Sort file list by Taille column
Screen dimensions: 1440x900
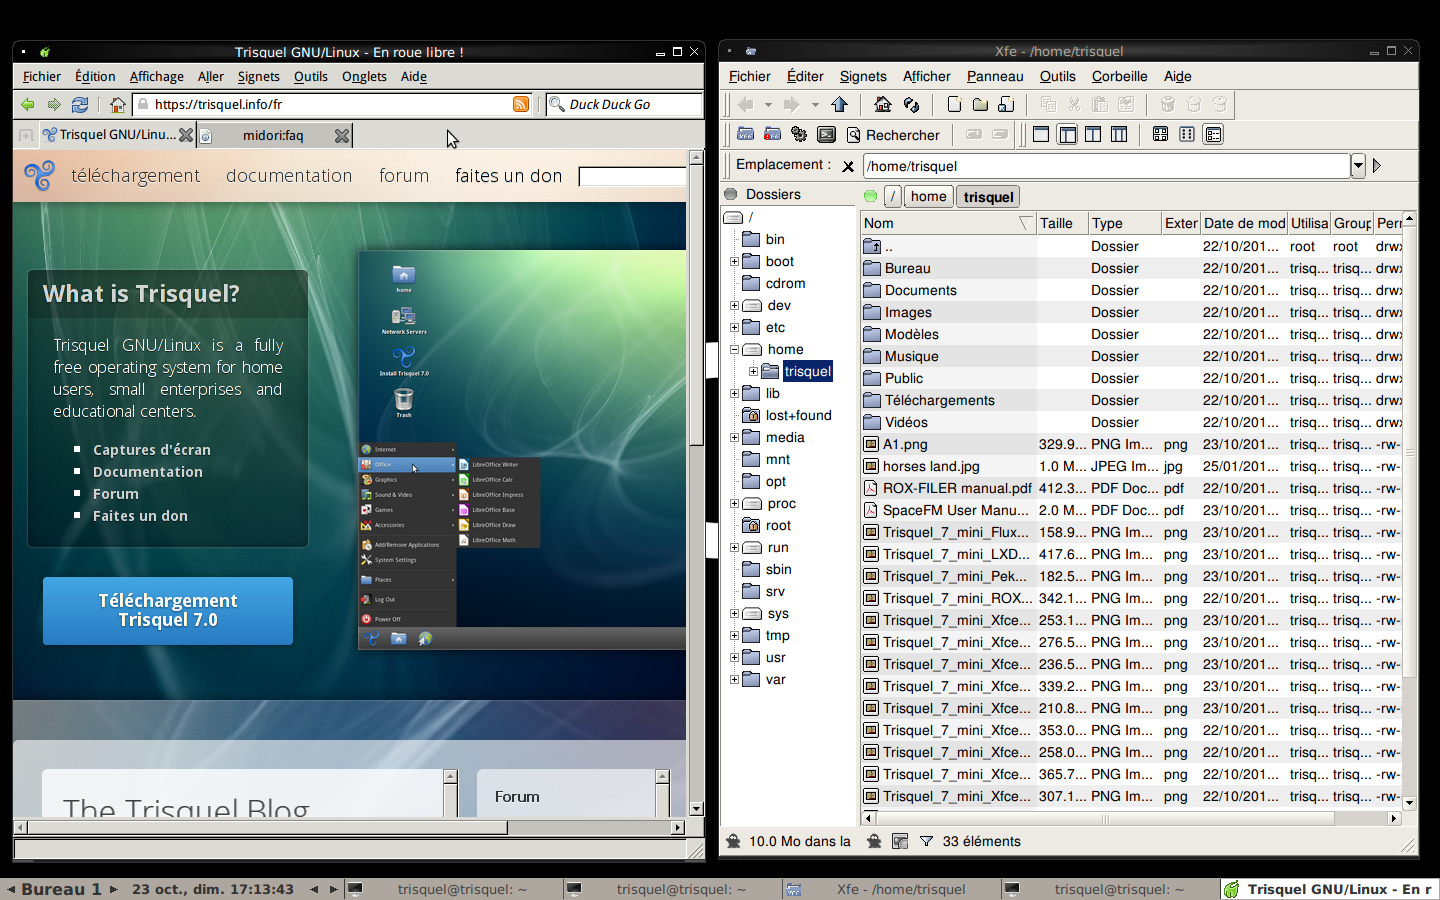click(1062, 223)
